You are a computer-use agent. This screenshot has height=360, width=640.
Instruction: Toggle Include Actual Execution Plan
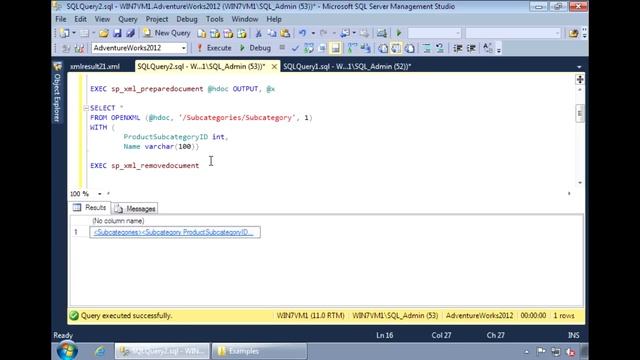(x=351, y=48)
